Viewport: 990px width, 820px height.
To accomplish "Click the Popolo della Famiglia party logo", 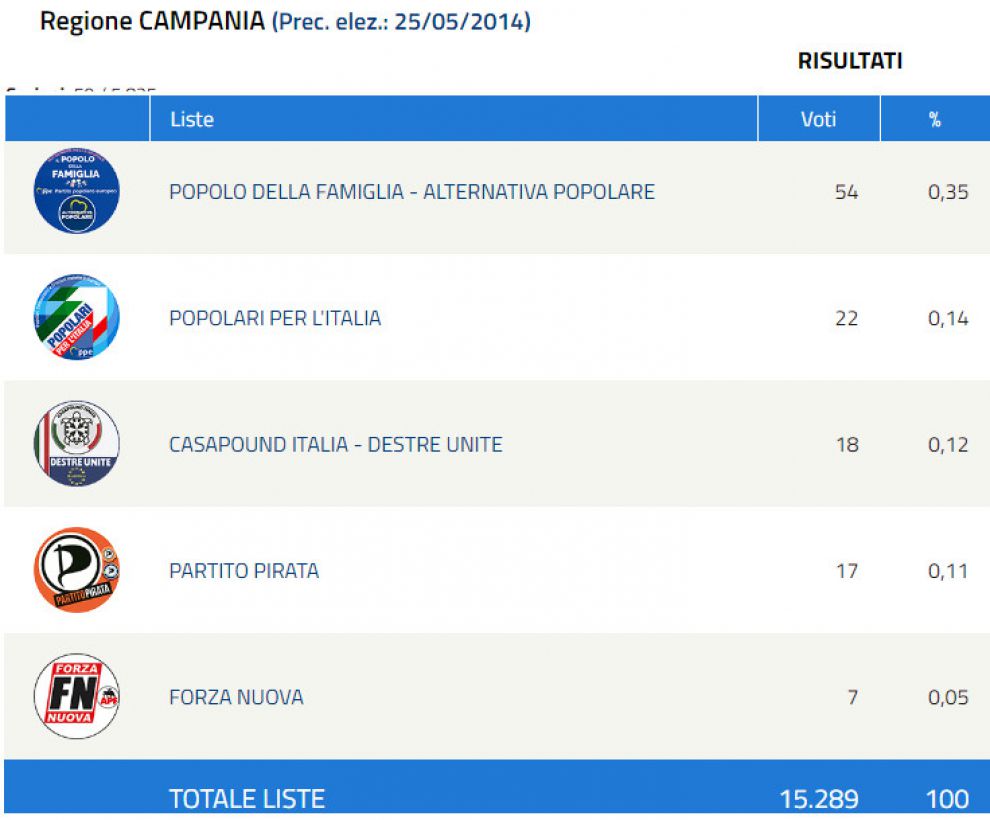I will point(76,191).
